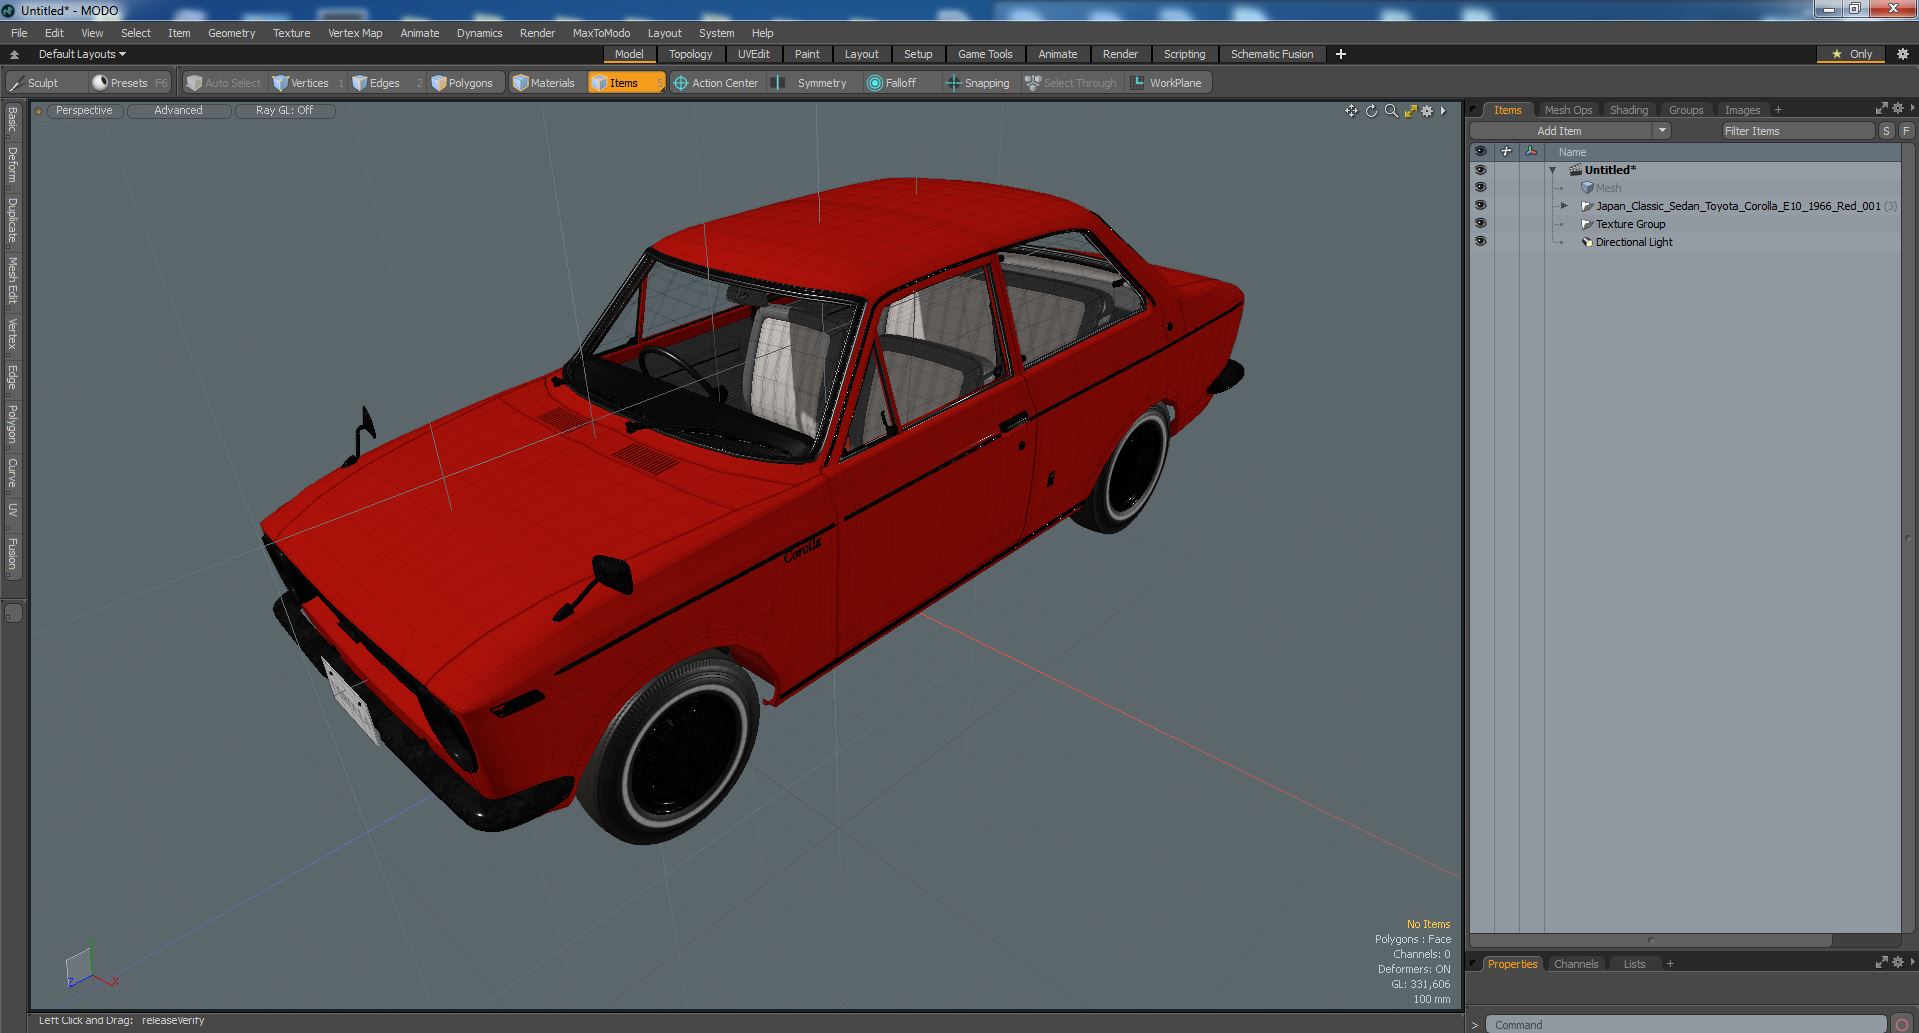Click the S filter button
This screenshot has height=1033, width=1919.
point(1886,131)
